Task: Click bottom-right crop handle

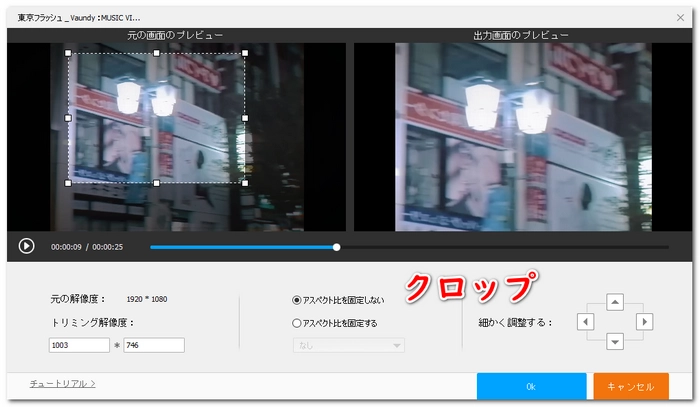Action: [245, 183]
